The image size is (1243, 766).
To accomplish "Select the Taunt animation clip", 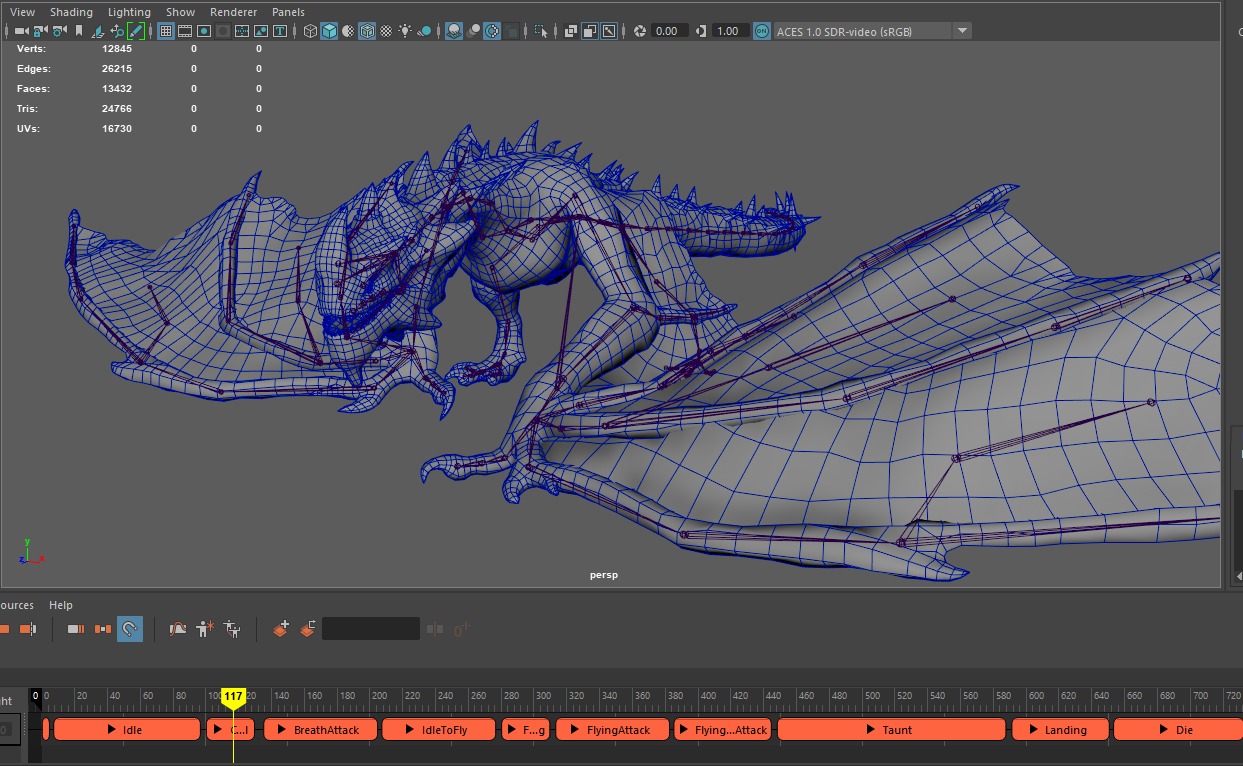I will pos(890,730).
